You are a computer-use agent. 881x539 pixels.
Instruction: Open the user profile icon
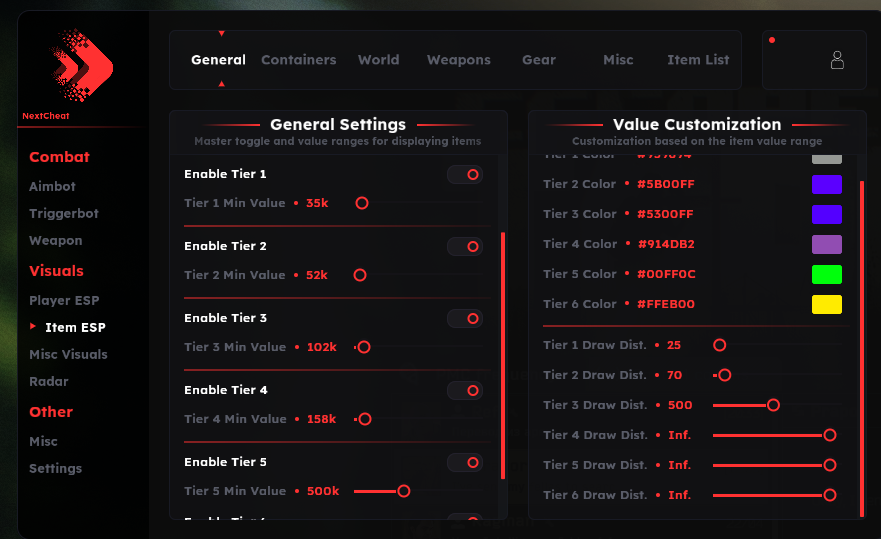[837, 60]
